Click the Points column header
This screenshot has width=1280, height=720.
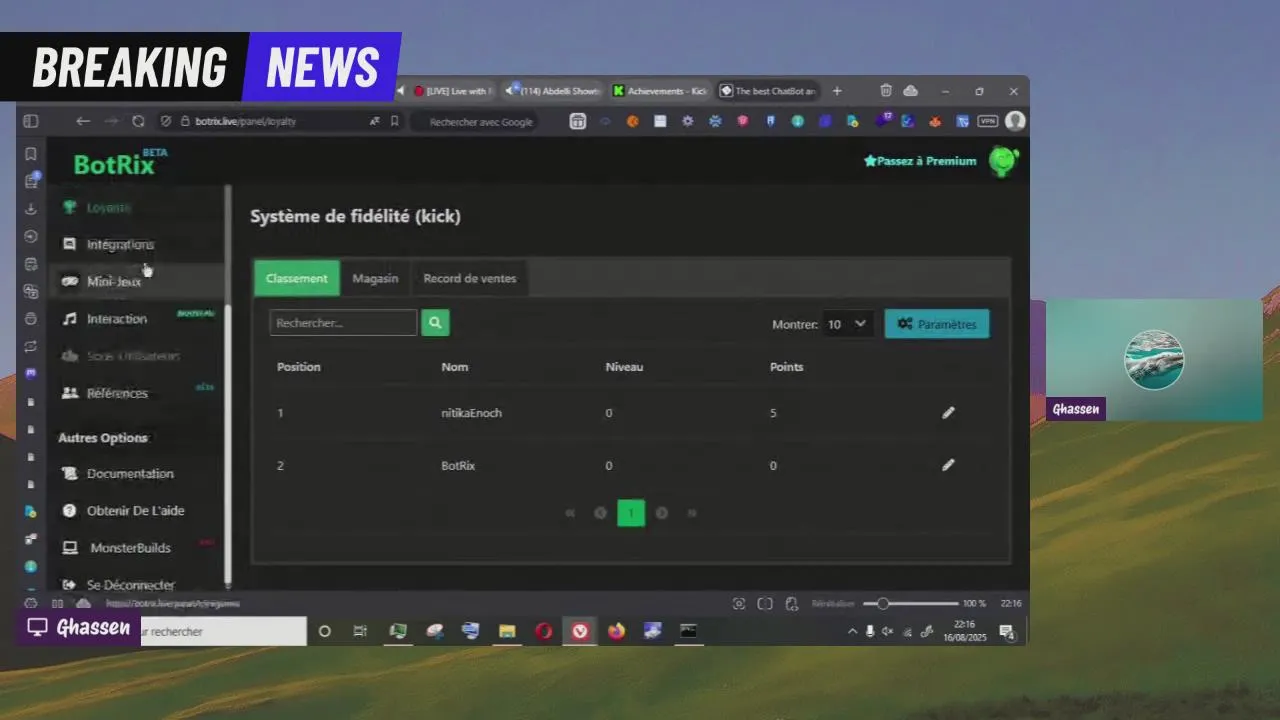tap(786, 367)
